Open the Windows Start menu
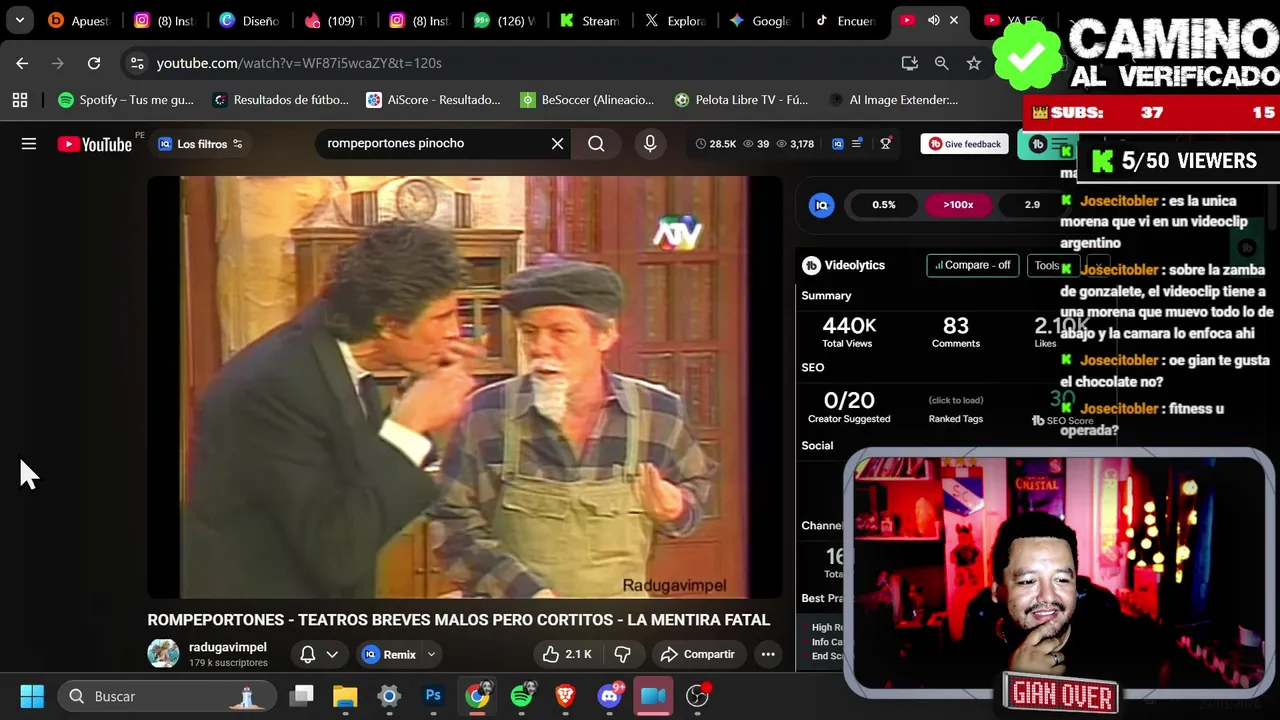1280x720 pixels. click(x=32, y=696)
